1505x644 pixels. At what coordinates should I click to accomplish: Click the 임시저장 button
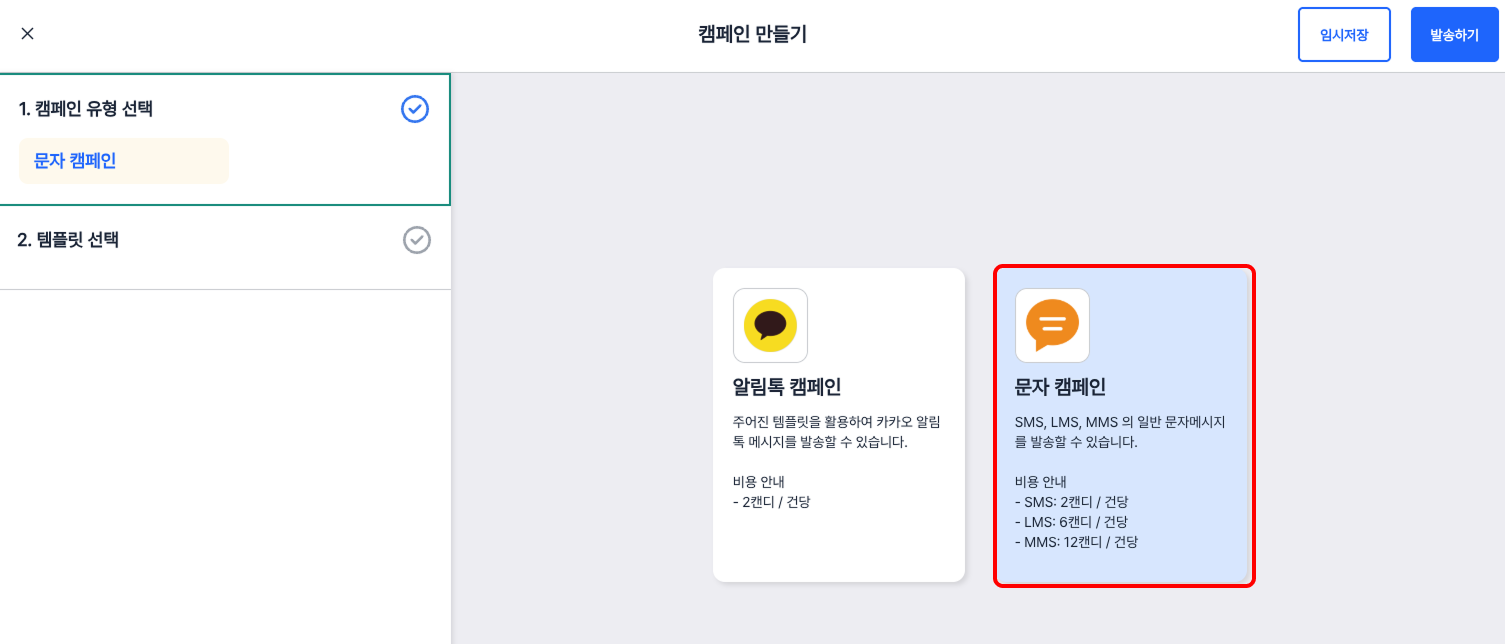point(1344,35)
